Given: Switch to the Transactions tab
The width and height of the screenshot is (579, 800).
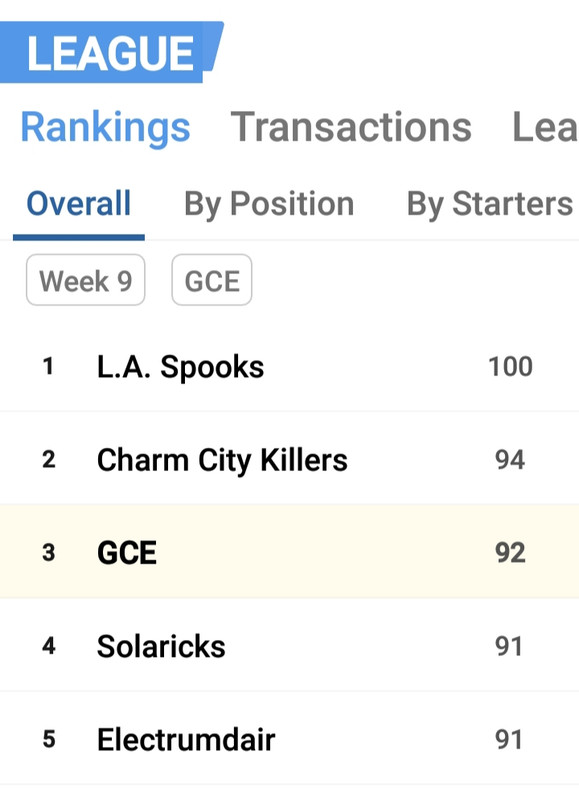Looking at the screenshot, I should click(x=351, y=127).
